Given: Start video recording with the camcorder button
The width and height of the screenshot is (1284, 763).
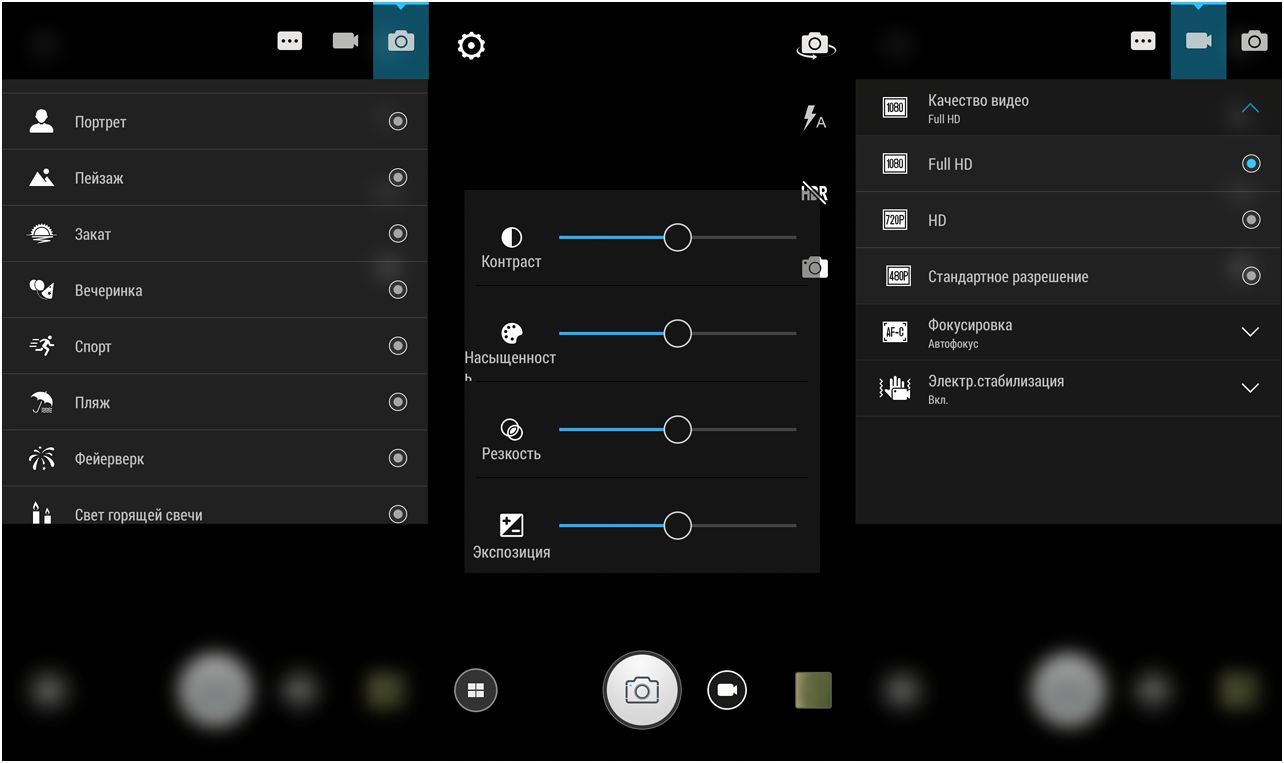Looking at the screenshot, I should pyautogui.click(x=727, y=690).
